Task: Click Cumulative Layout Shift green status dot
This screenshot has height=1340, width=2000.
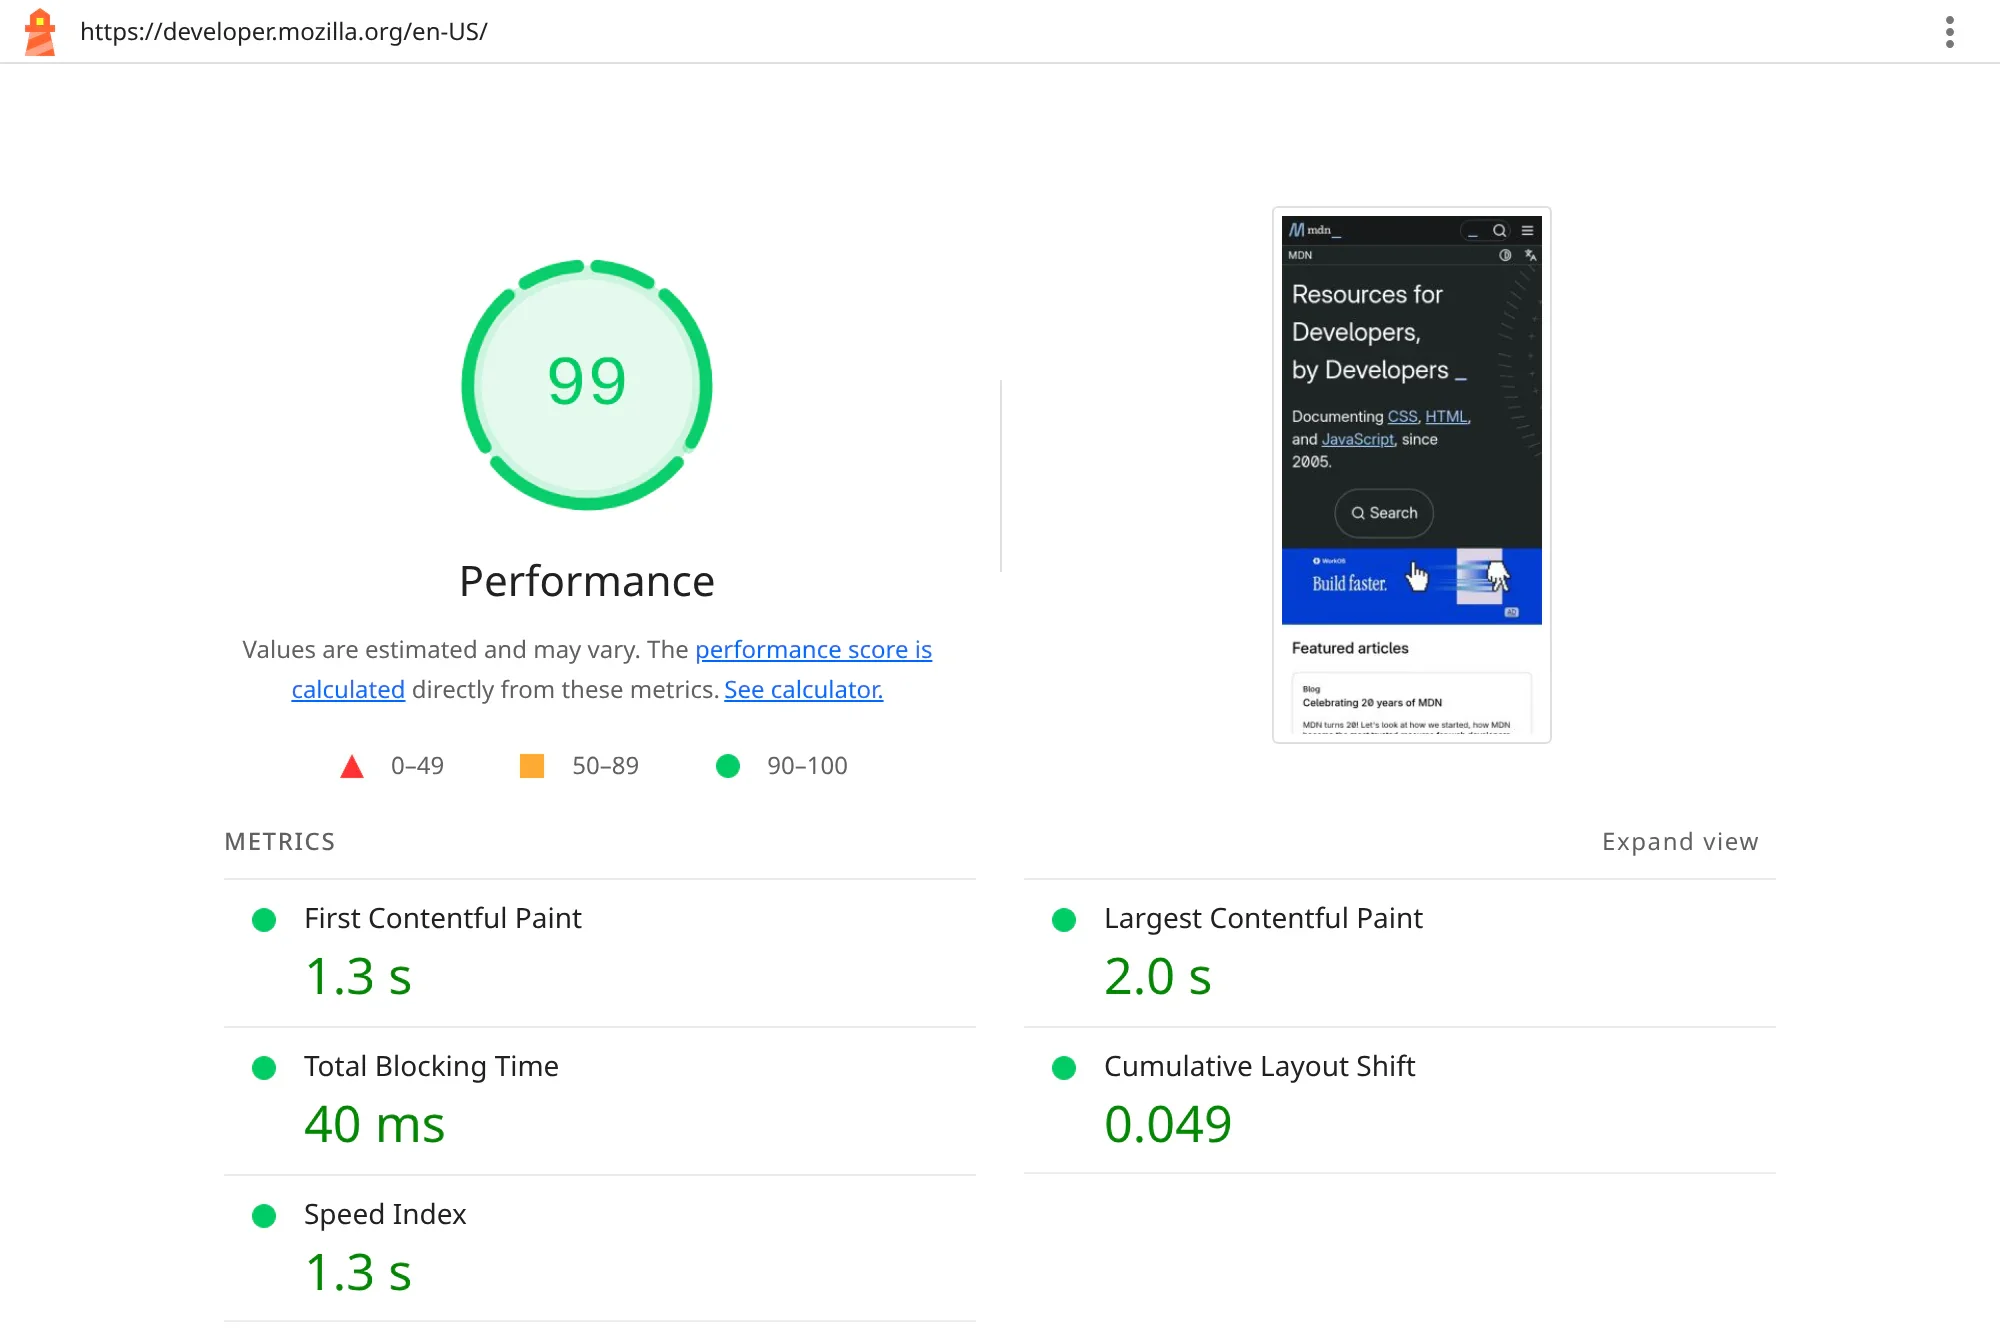Action: (1064, 1068)
